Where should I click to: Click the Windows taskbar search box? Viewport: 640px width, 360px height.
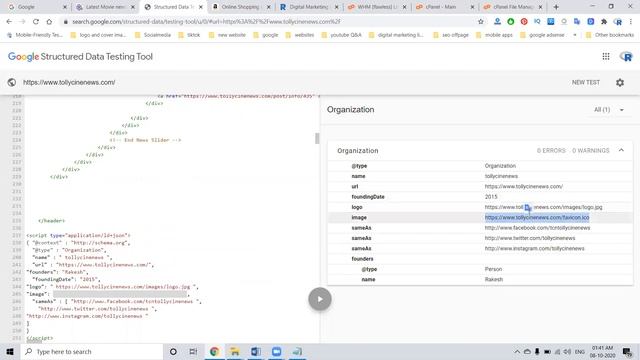pyautogui.click(x=92, y=351)
